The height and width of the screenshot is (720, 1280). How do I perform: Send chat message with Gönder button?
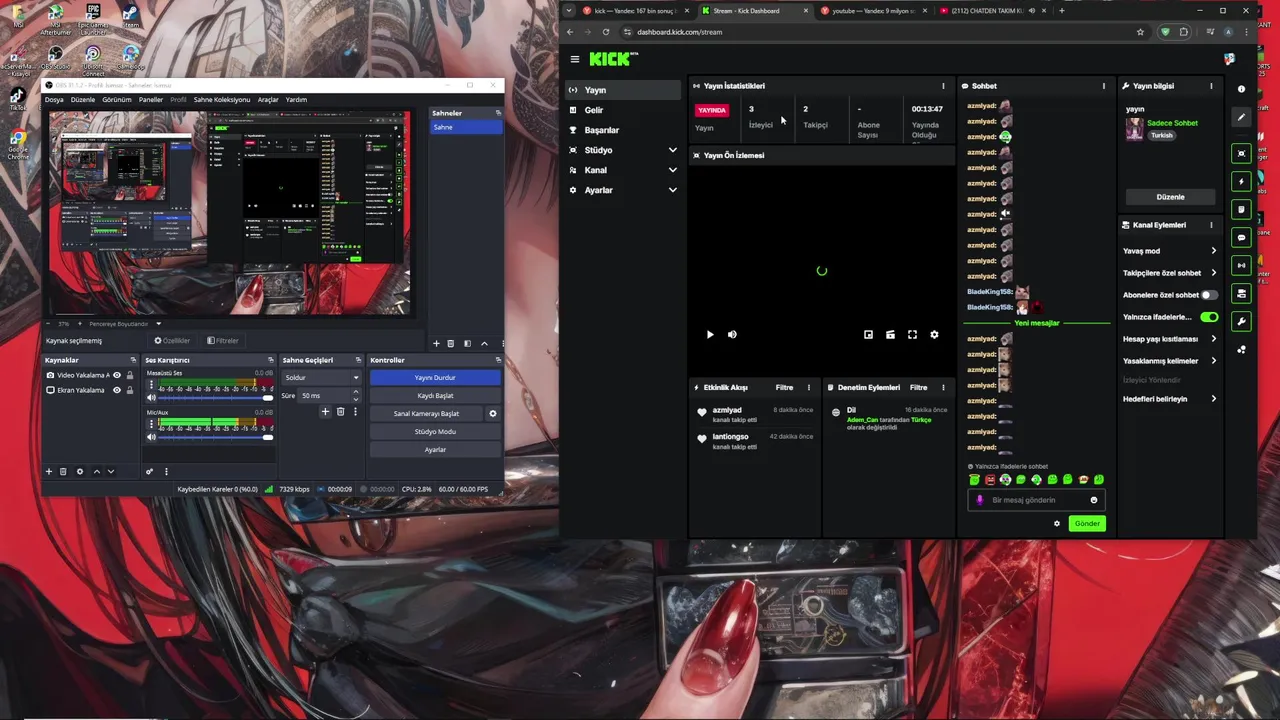[x=1087, y=523]
